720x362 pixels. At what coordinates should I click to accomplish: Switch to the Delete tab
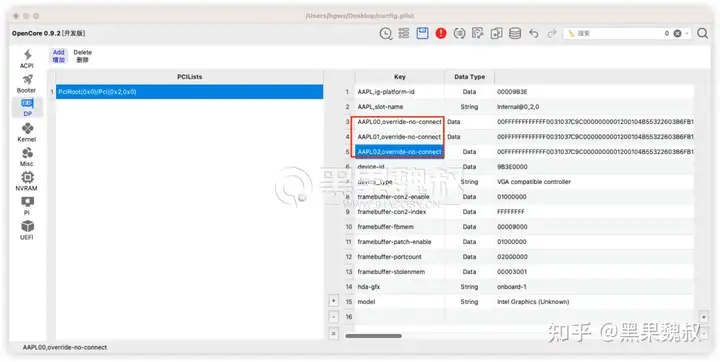tap(83, 56)
